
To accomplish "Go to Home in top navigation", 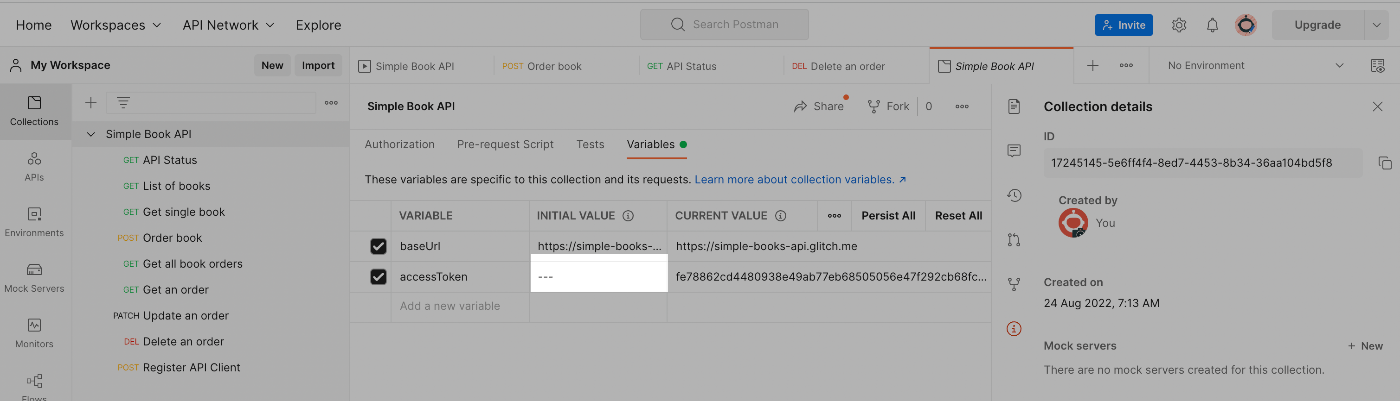I will pos(34,25).
